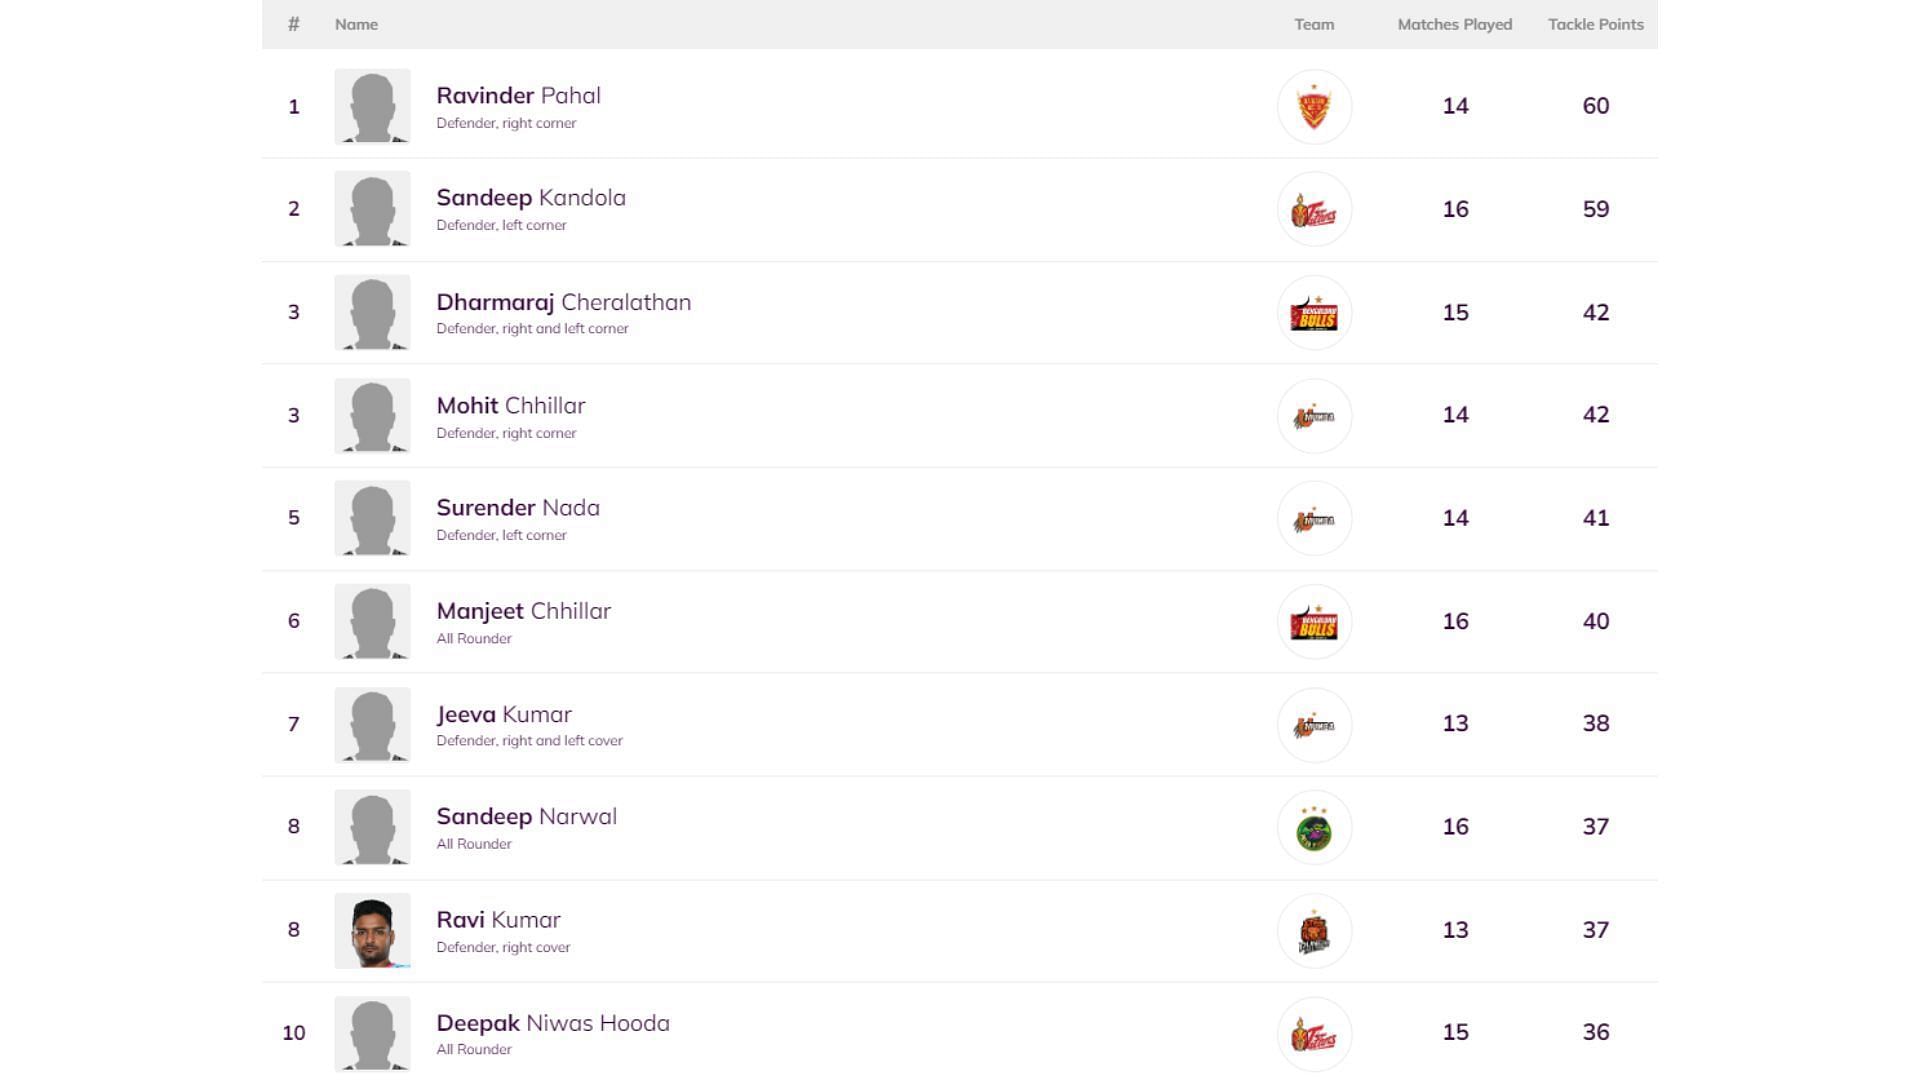
Task: Click the team logo beside Deepak Niwas Hooda
Action: click(x=1314, y=1034)
